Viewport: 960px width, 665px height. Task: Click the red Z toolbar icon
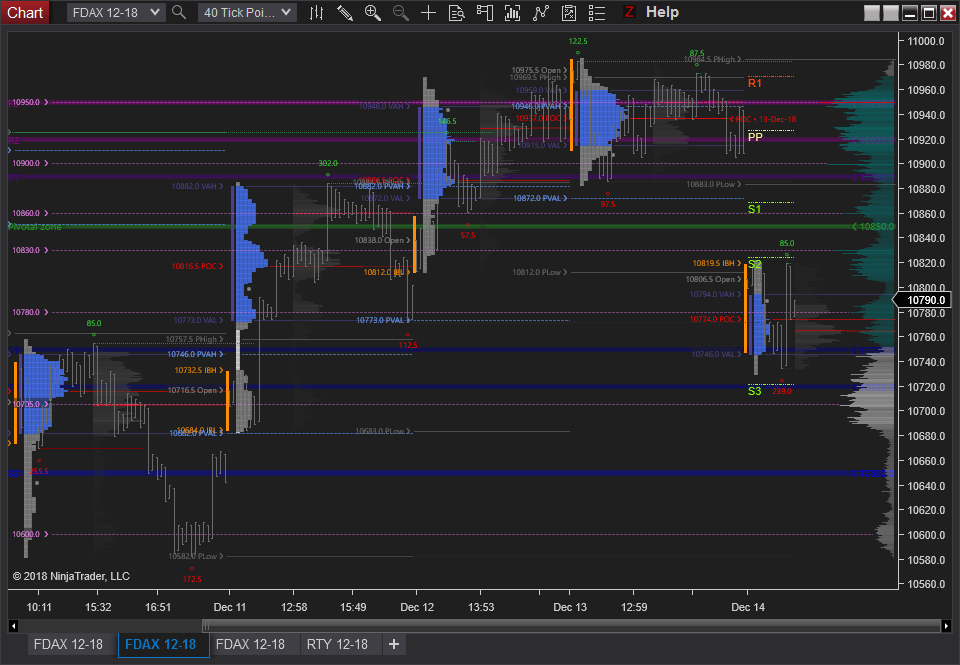[x=629, y=12]
